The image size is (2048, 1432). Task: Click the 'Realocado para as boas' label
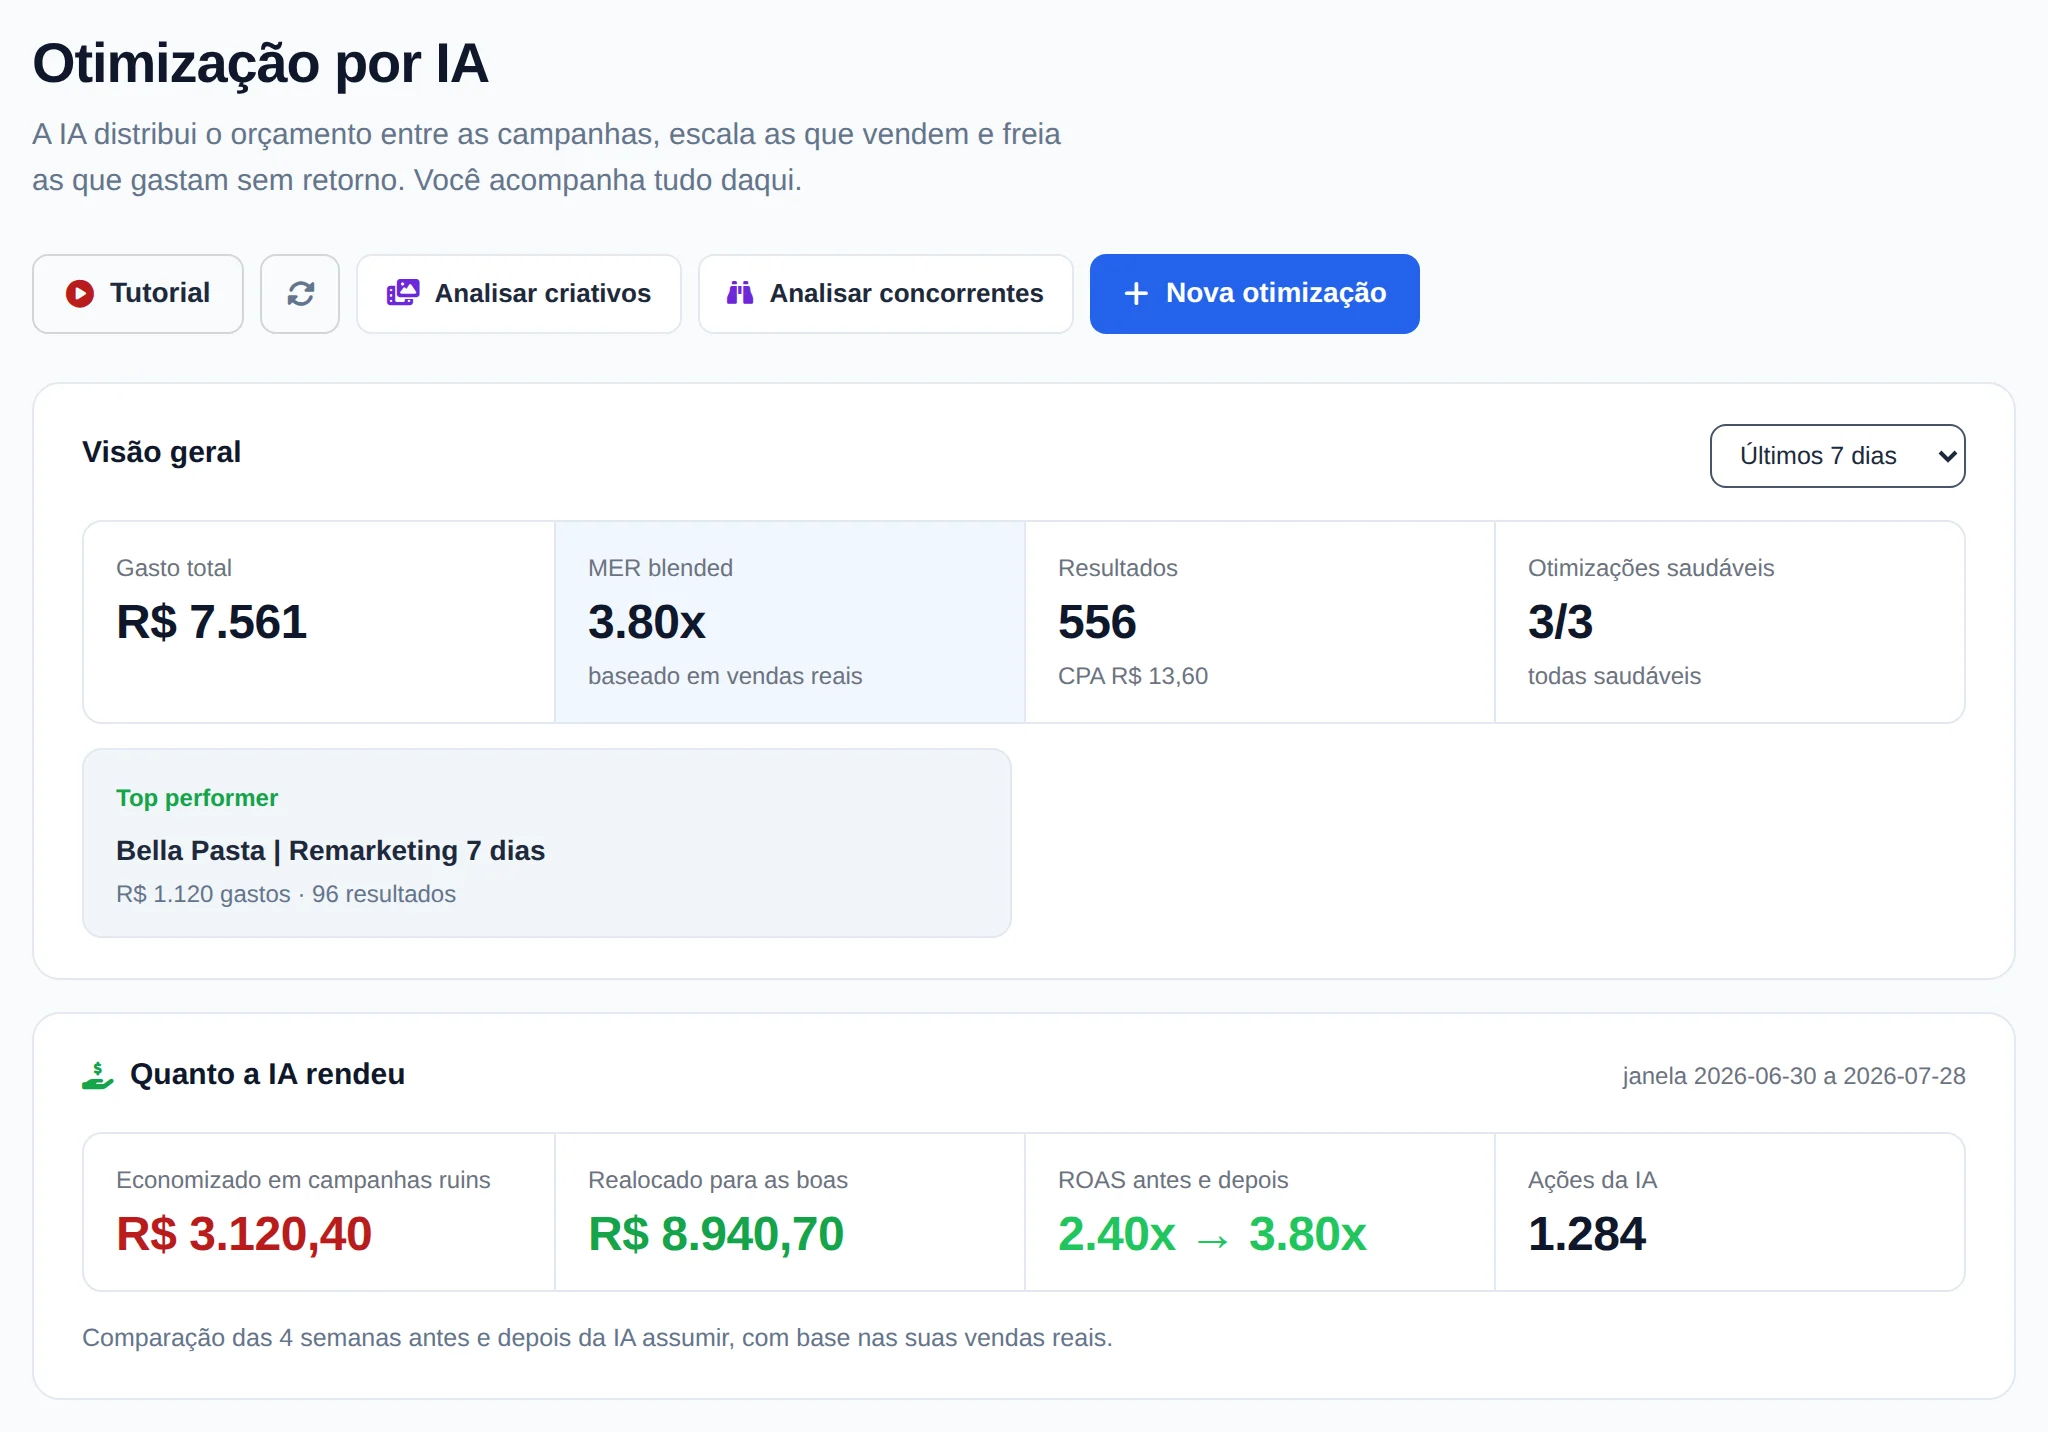click(x=718, y=1180)
